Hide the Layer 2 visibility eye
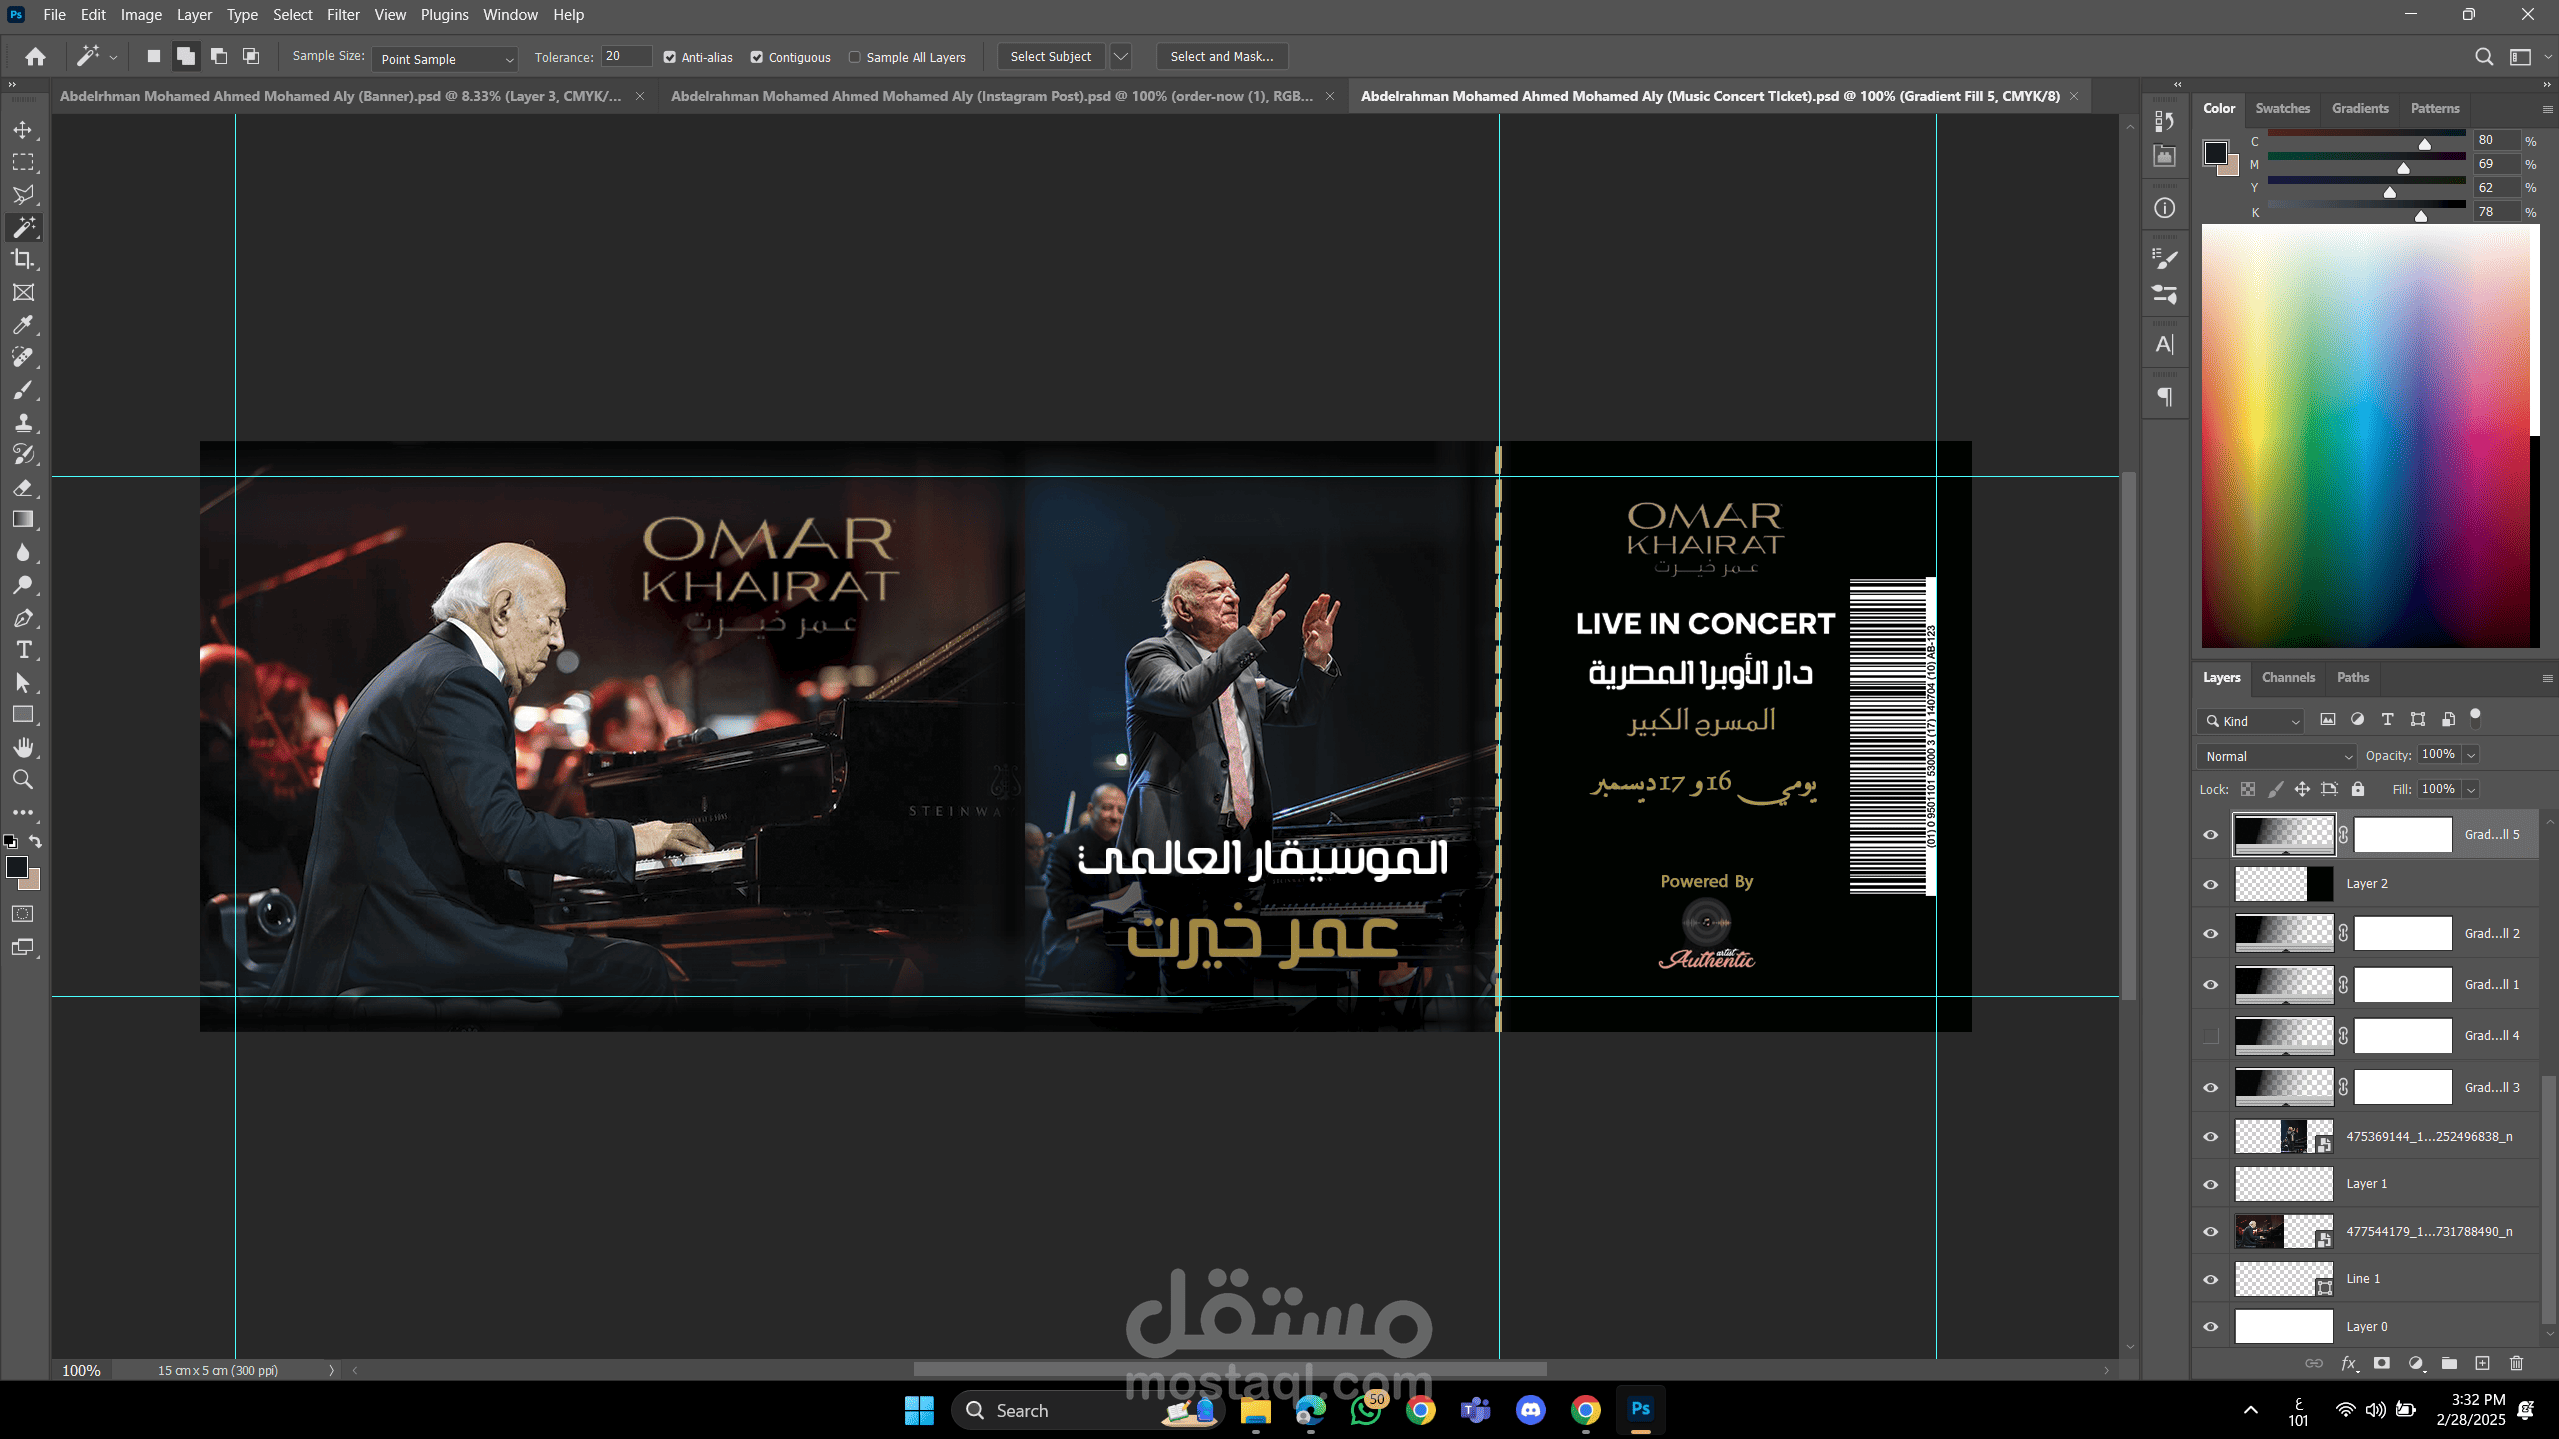 coord(2211,884)
